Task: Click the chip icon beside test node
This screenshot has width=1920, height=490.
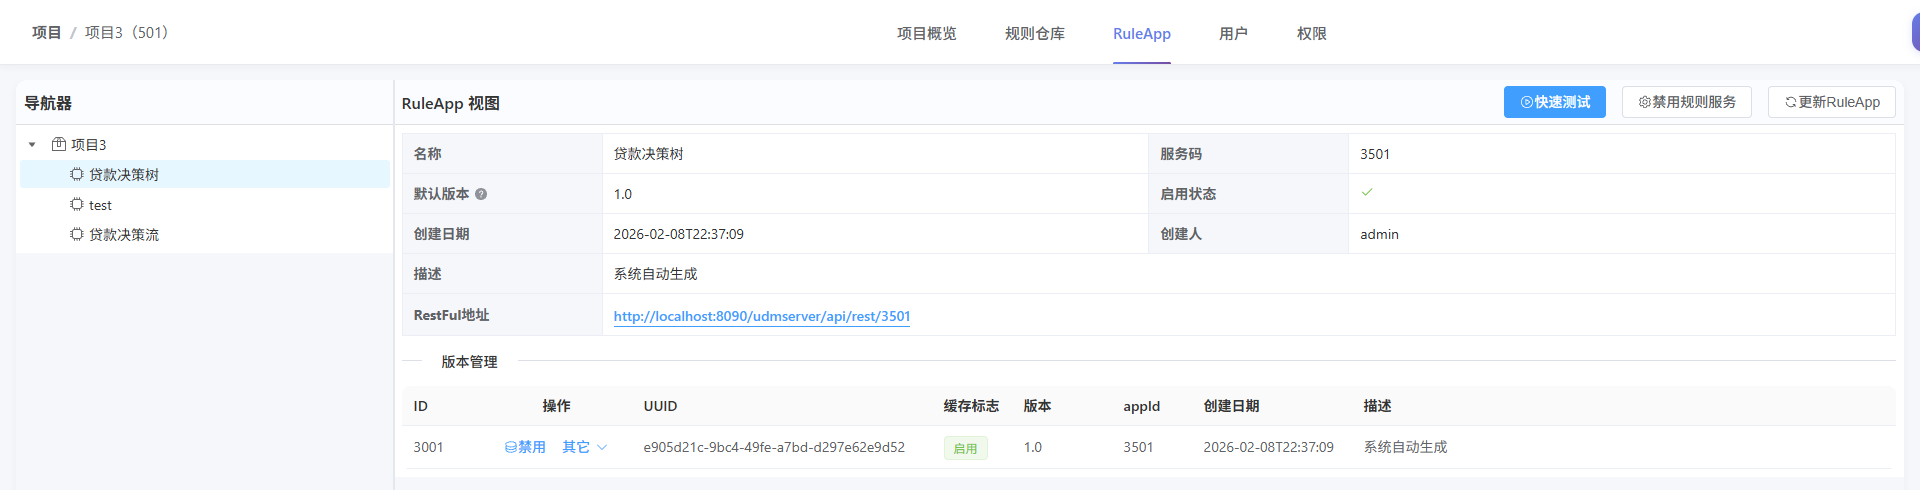Action: click(x=77, y=204)
